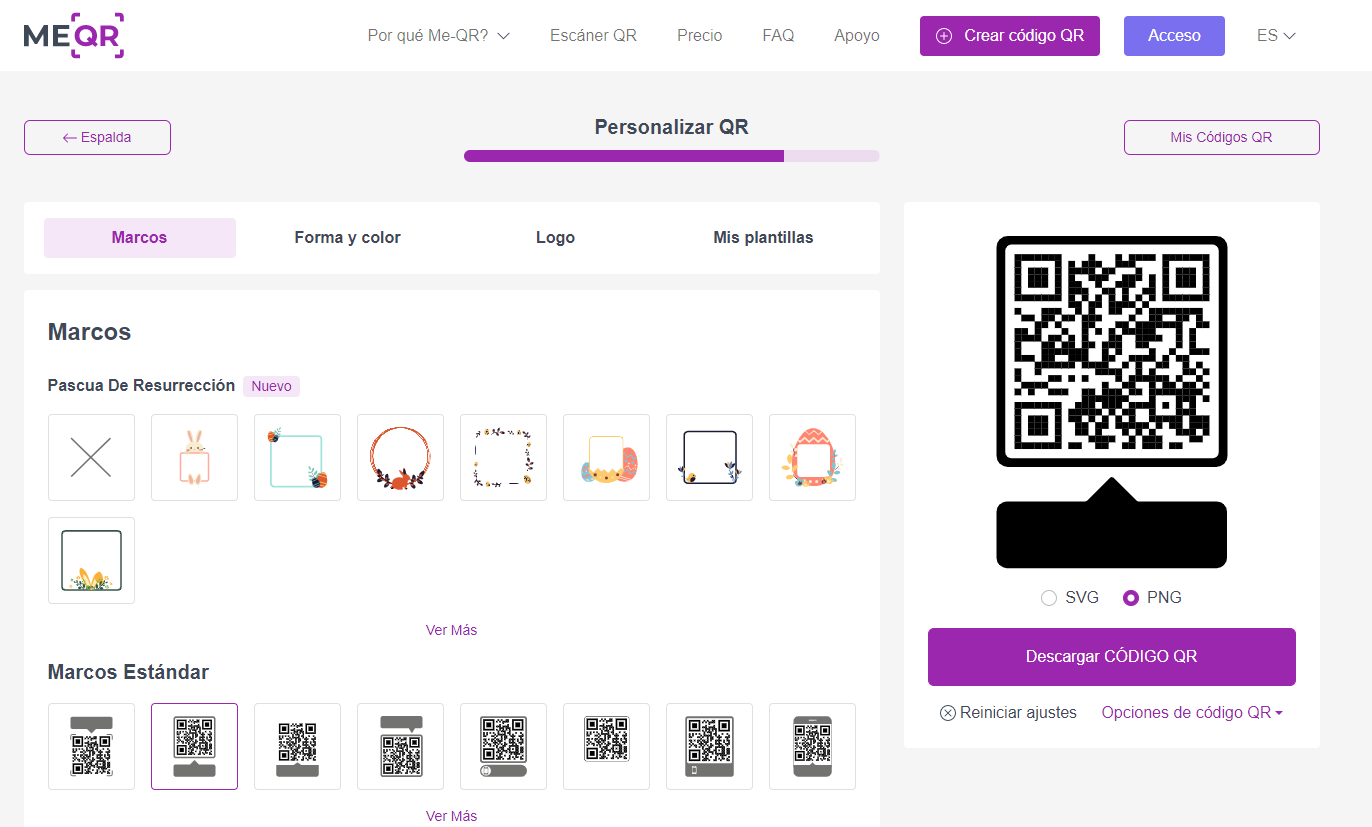Open the Logo tab
The height and width of the screenshot is (827, 1372).
[x=555, y=238]
